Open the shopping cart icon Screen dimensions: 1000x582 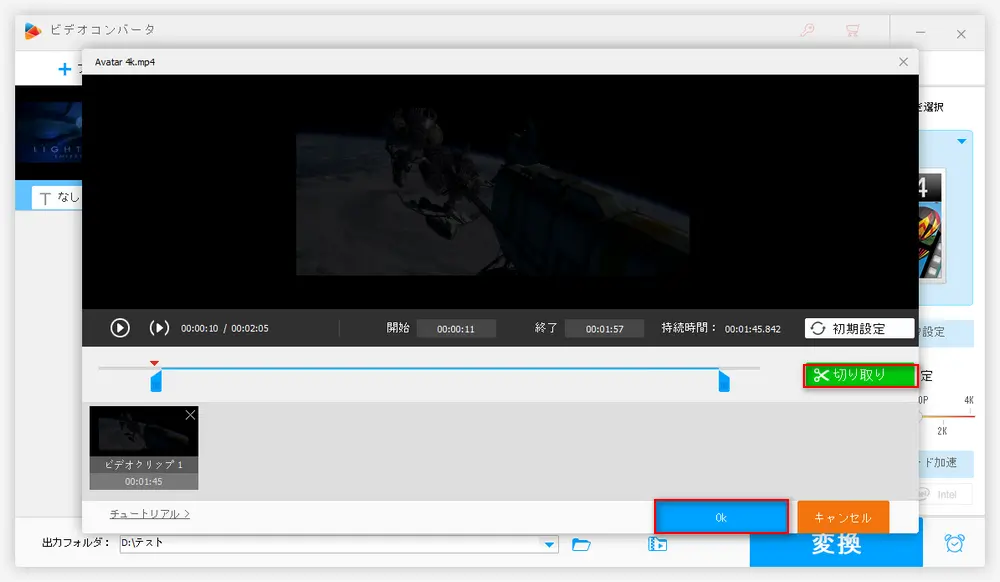(x=852, y=31)
